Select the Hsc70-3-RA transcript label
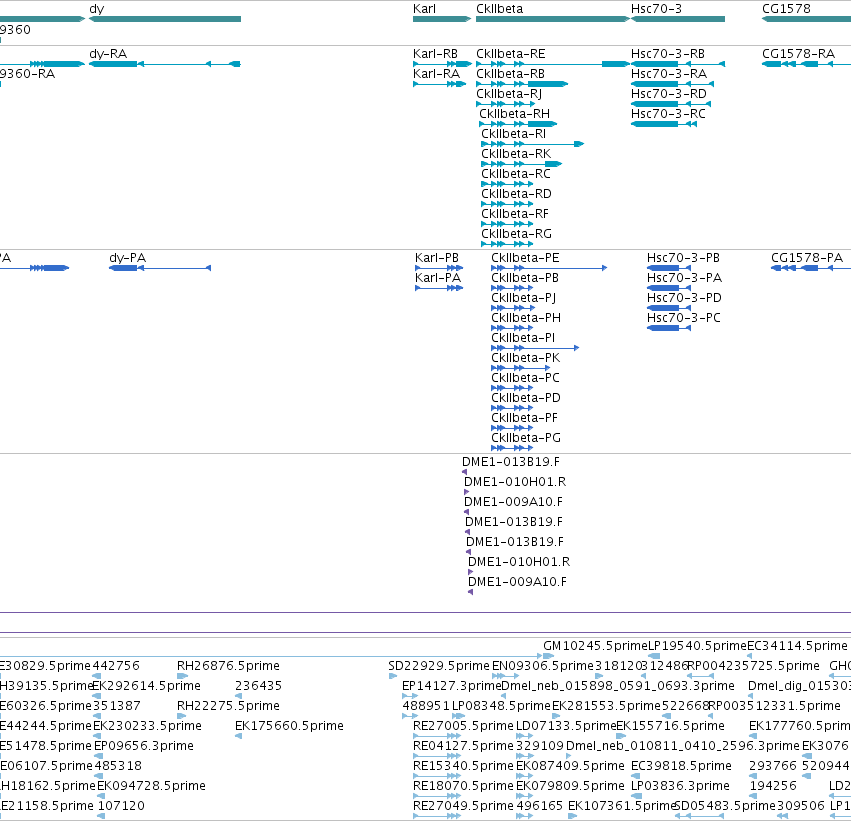Viewport: 851px width, 821px height. [669, 74]
